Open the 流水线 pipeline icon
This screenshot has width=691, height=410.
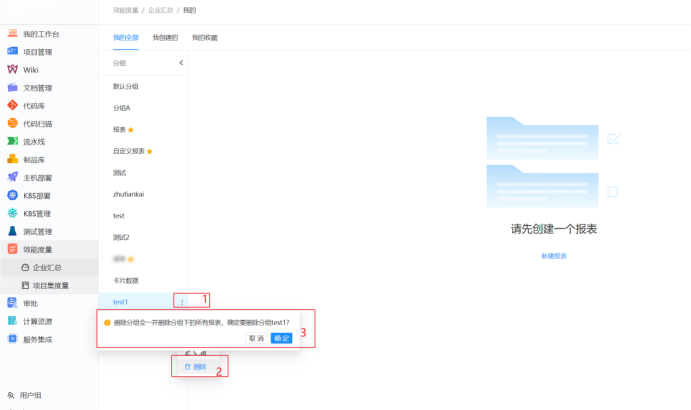pos(12,141)
